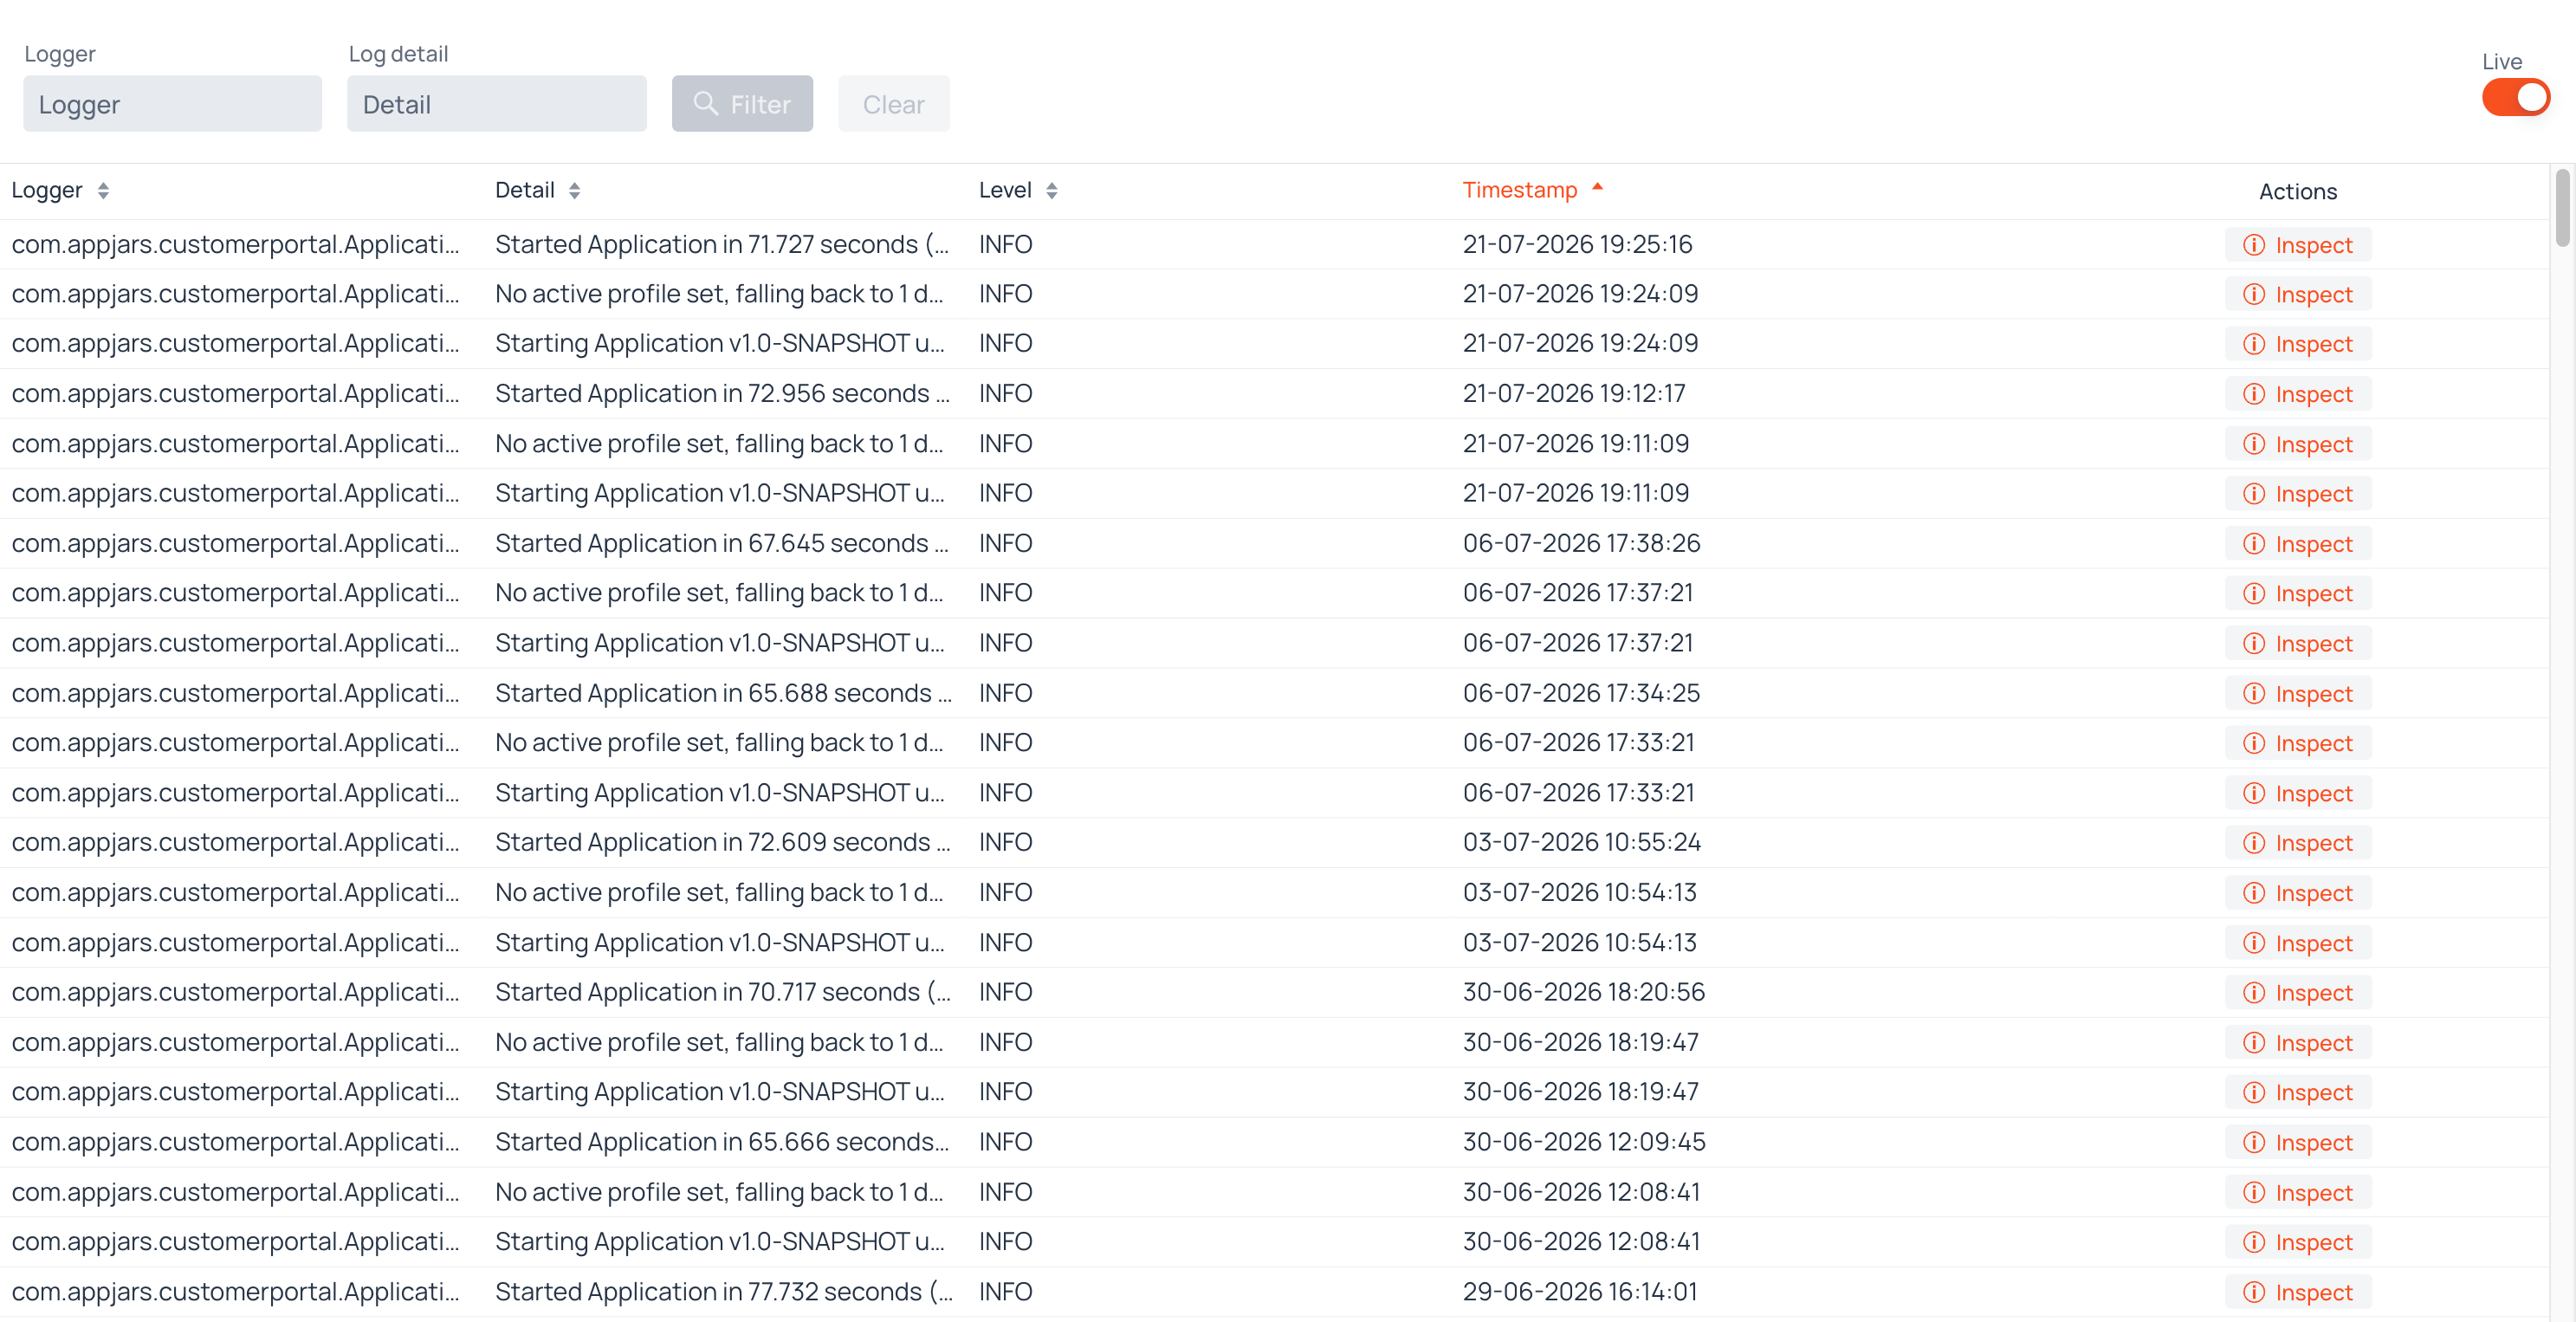Viewport: 2576px width, 1322px height.
Task: Inspect the No active profile log at 21-07-2026 19:24:09
Action: tap(2298, 295)
